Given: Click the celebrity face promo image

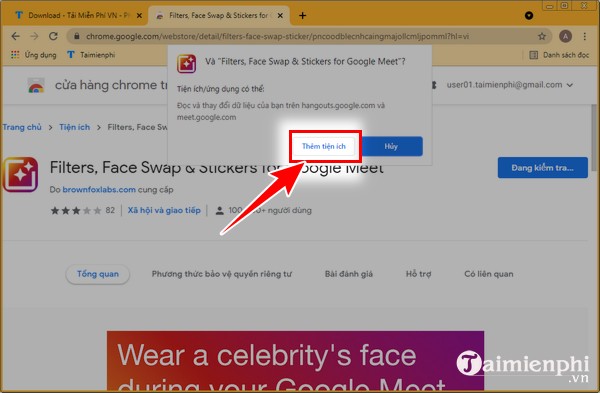Looking at the screenshot, I should (x=295, y=360).
